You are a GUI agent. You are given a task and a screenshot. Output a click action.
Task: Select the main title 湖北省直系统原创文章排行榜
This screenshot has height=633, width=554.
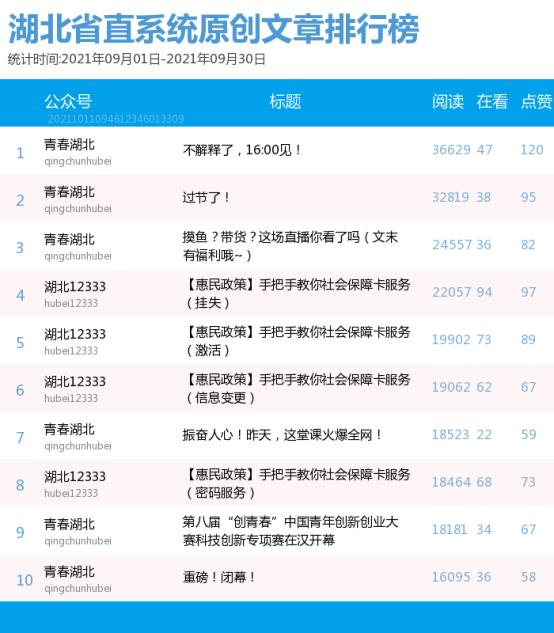tap(214, 29)
